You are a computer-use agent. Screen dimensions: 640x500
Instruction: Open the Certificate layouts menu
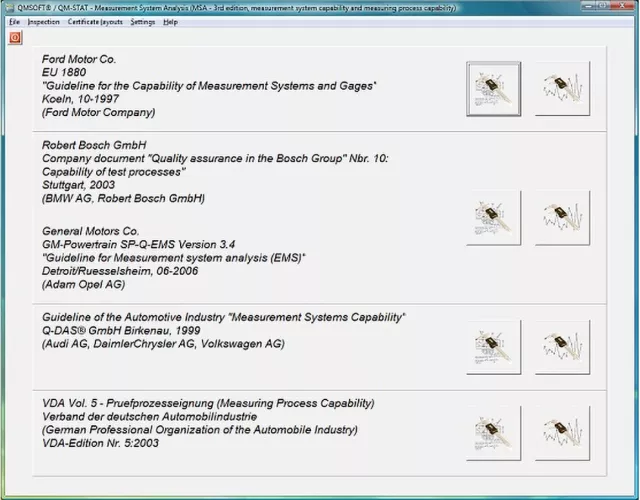pos(95,22)
